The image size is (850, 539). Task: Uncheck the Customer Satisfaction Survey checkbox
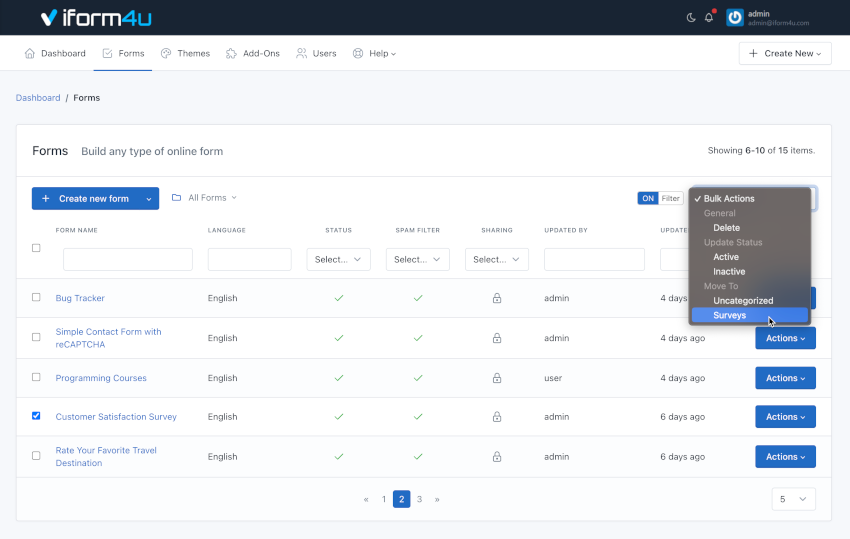pyautogui.click(x=36, y=415)
